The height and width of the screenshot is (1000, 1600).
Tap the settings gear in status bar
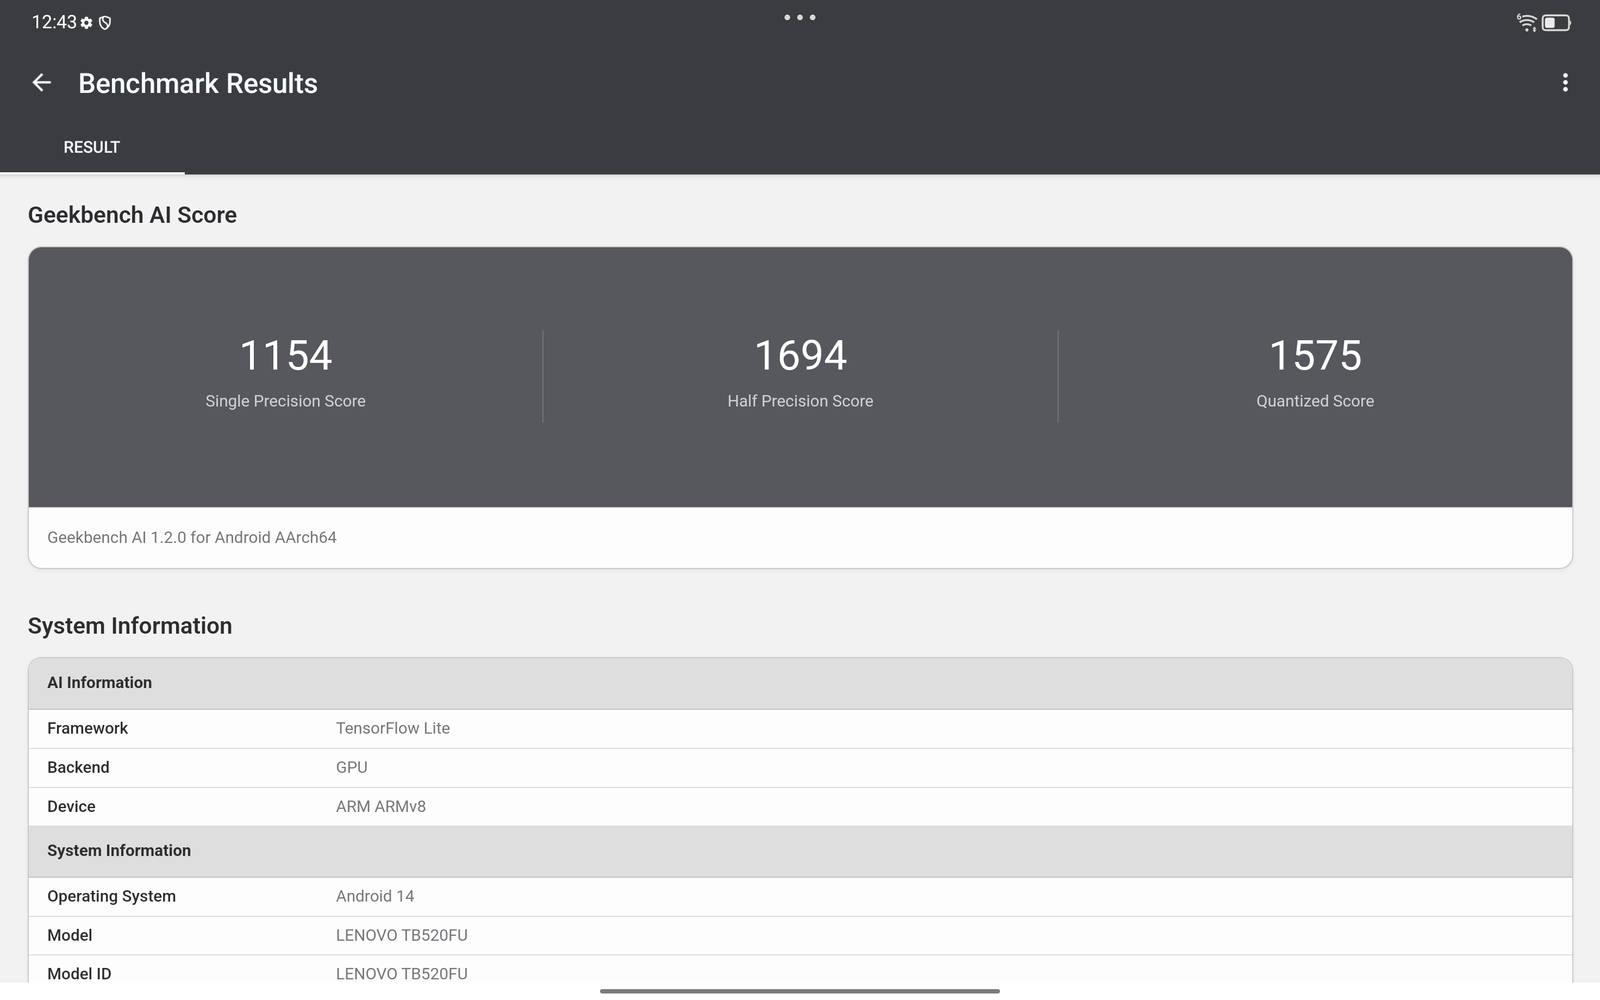[87, 23]
